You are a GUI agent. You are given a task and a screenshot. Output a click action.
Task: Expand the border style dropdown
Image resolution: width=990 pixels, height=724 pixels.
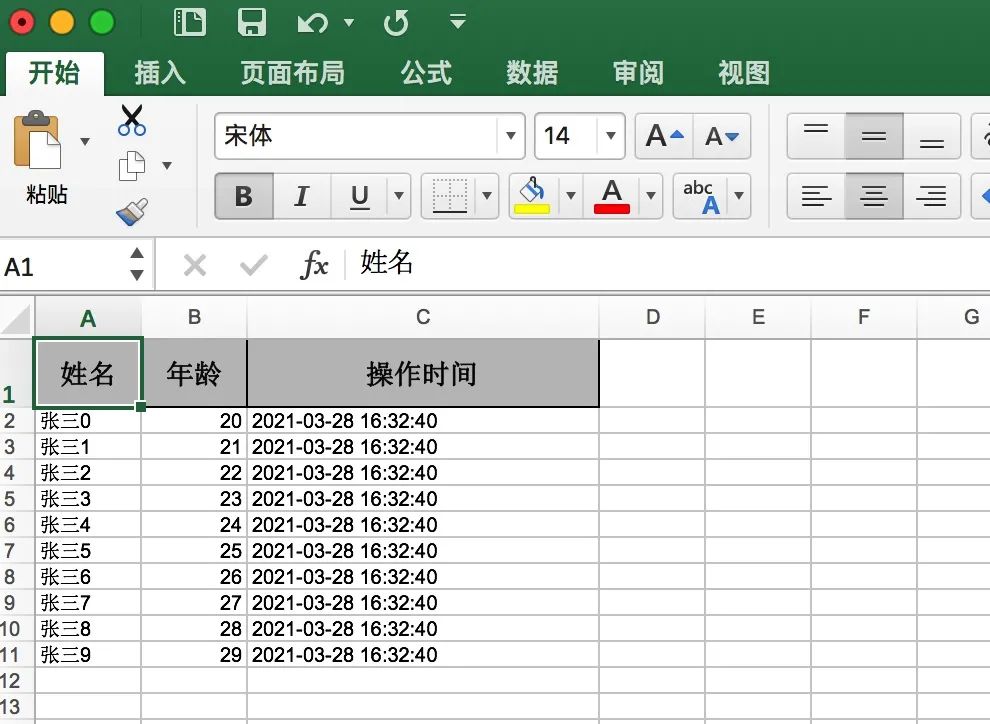pos(487,196)
